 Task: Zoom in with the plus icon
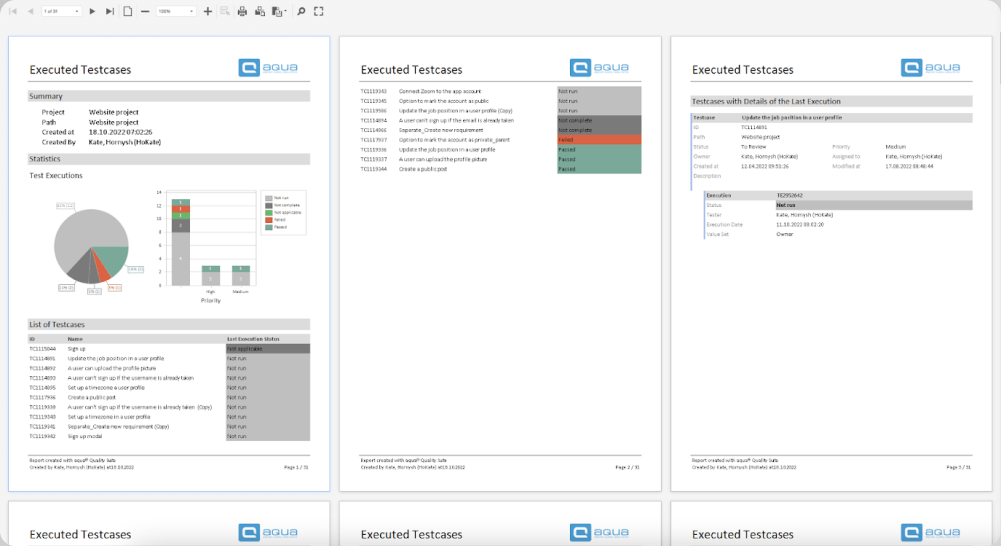207,11
